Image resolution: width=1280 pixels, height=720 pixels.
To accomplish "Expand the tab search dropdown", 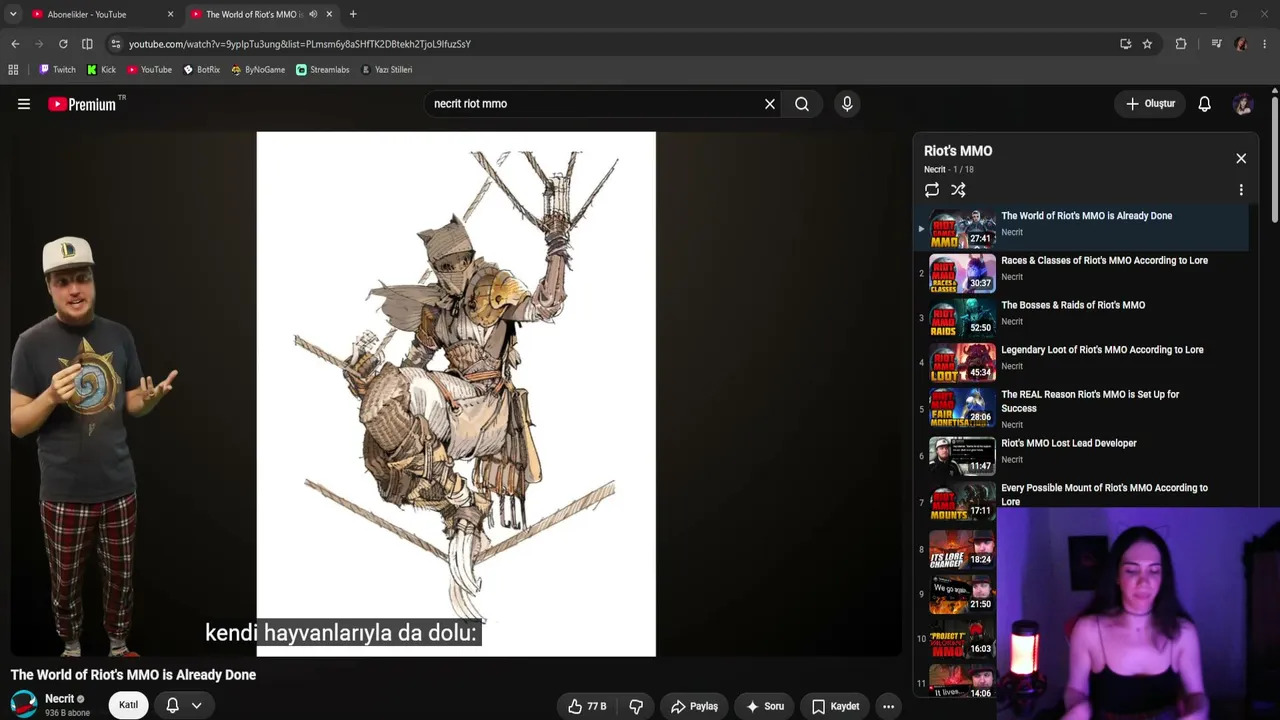I will click(13, 14).
